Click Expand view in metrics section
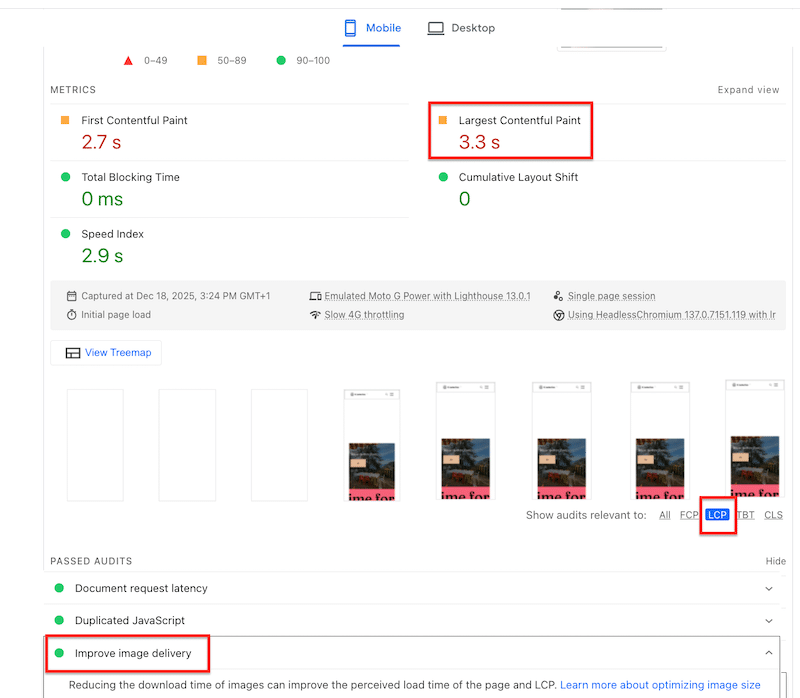800x698 pixels. [x=748, y=90]
